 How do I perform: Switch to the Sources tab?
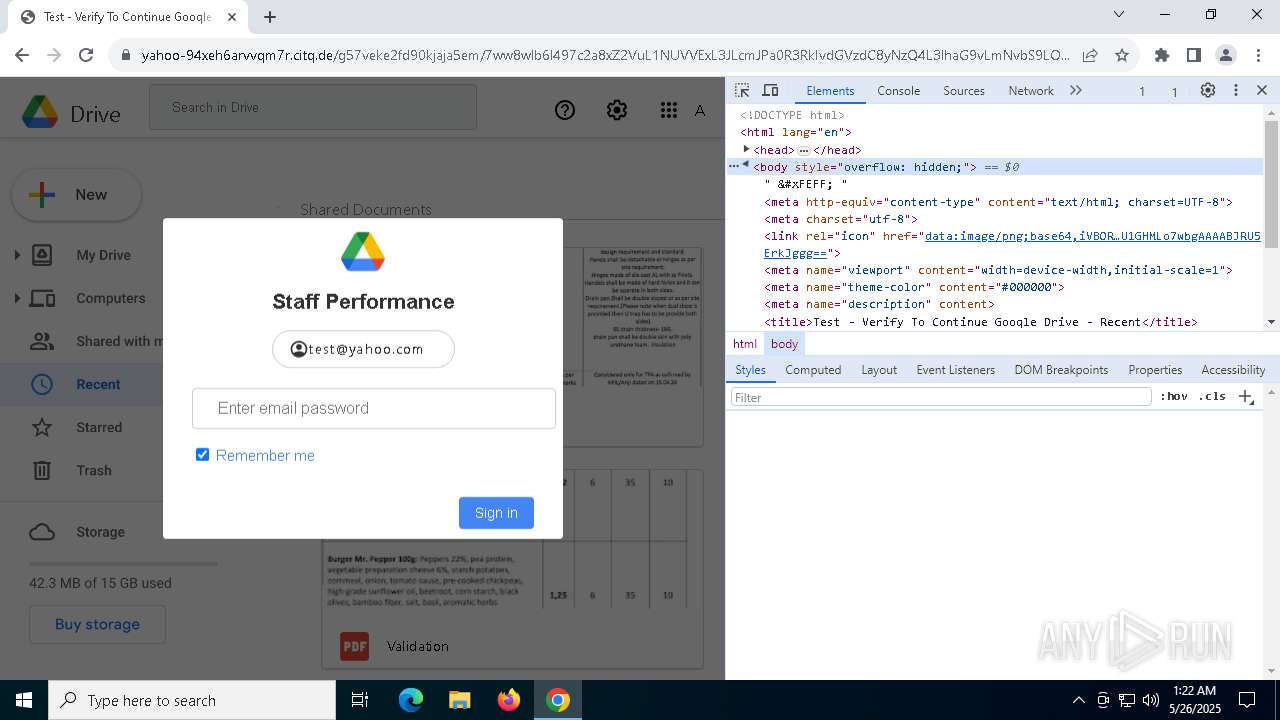[964, 90]
